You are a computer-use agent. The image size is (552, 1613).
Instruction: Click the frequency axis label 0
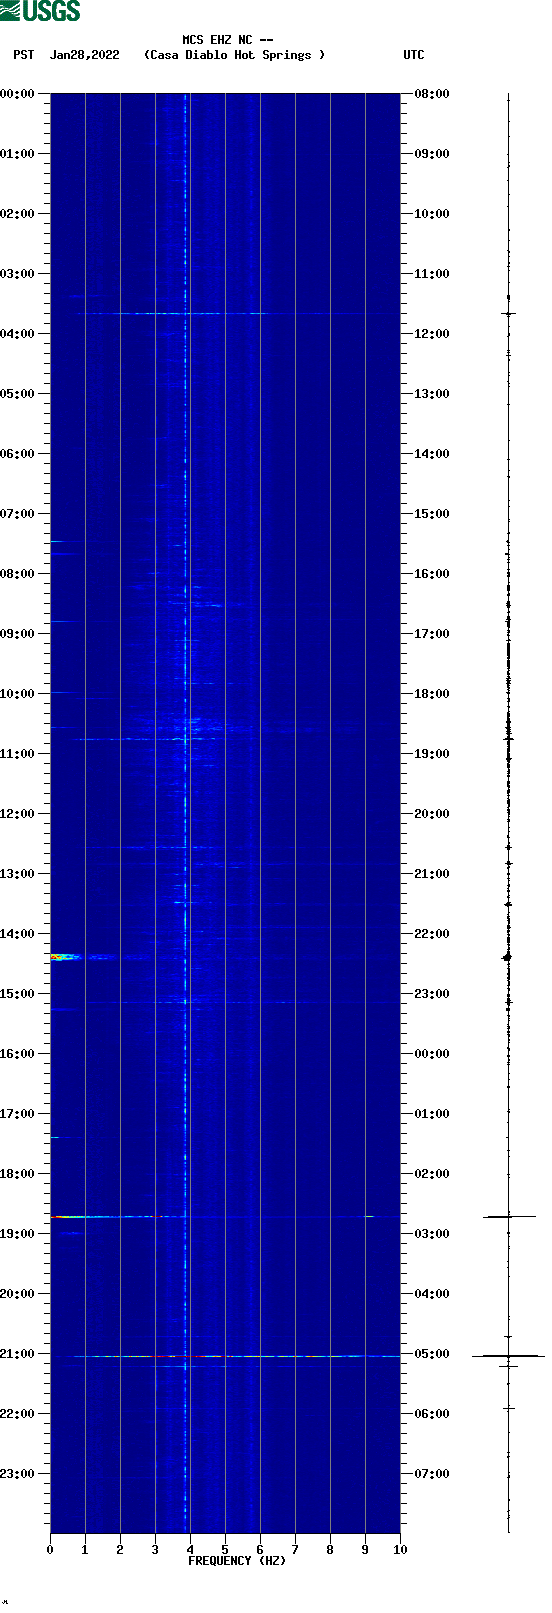[x=50, y=1550]
